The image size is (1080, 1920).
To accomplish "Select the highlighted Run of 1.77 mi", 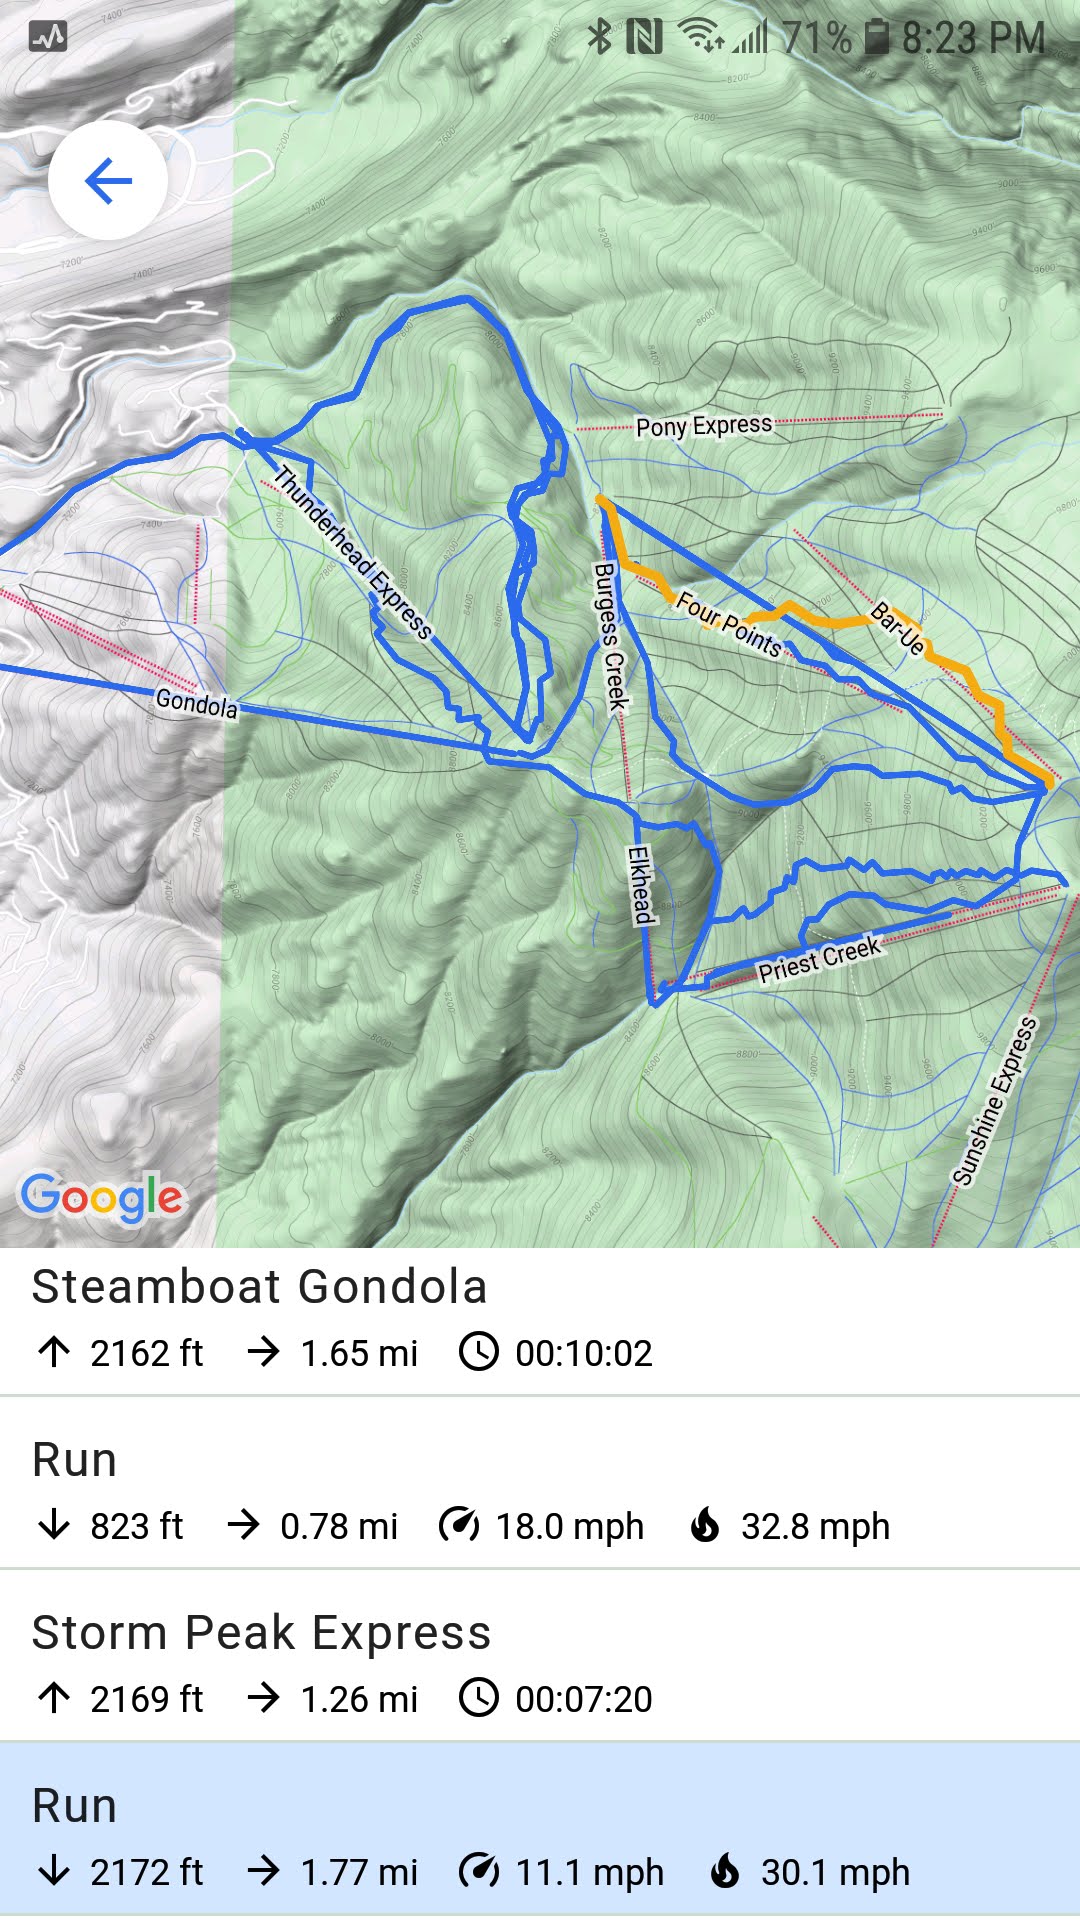I will click(x=540, y=1835).
